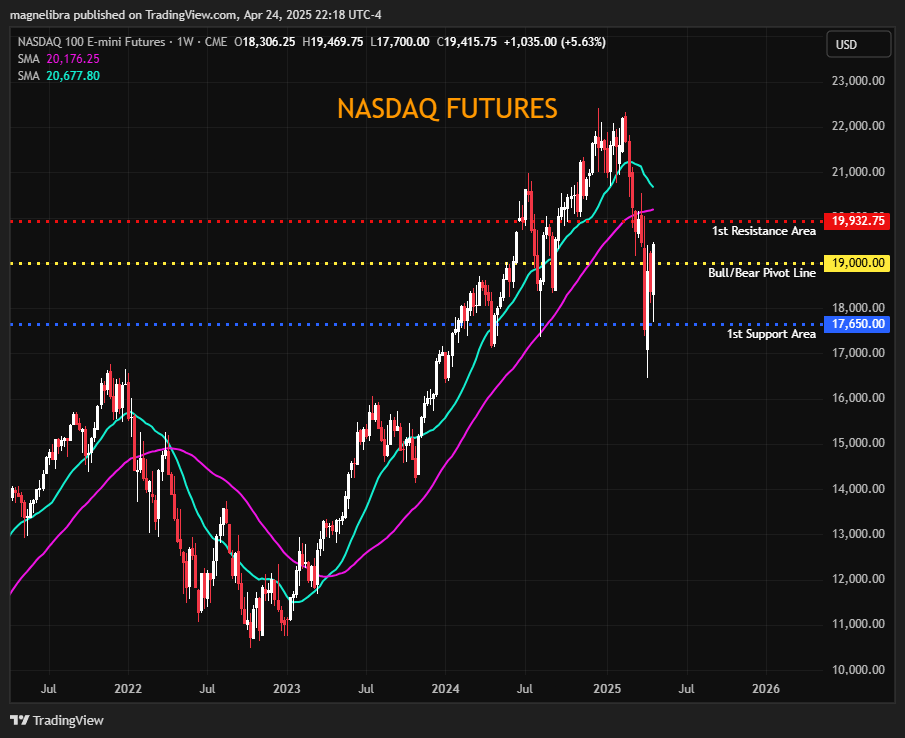Viewport: 905px width, 738px height.
Task: Click the magenta SMA 20,176.25 legend entry
Action: 58,59
